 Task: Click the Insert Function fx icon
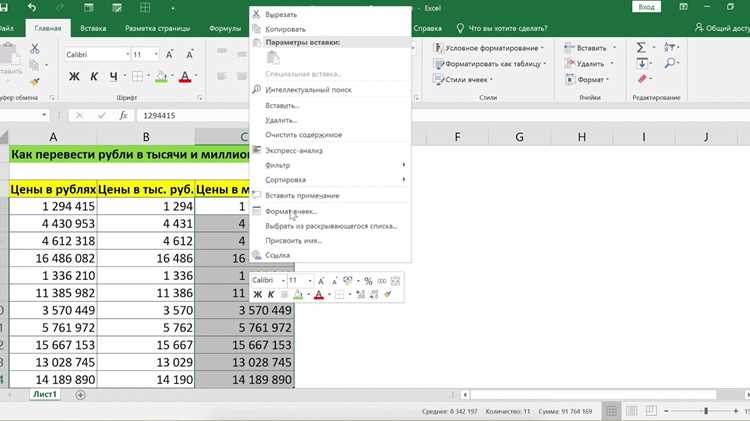123,115
